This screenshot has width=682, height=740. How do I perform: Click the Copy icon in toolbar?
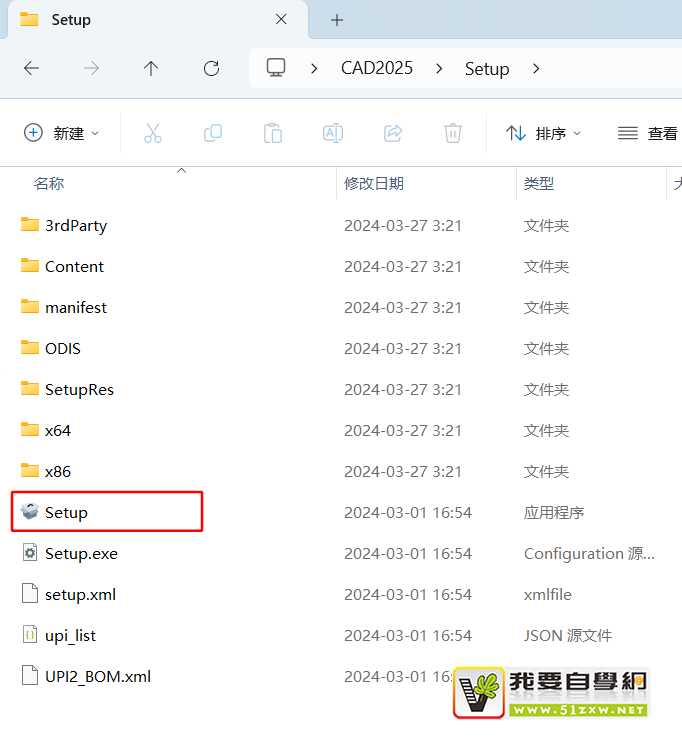(x=212, y=133)
